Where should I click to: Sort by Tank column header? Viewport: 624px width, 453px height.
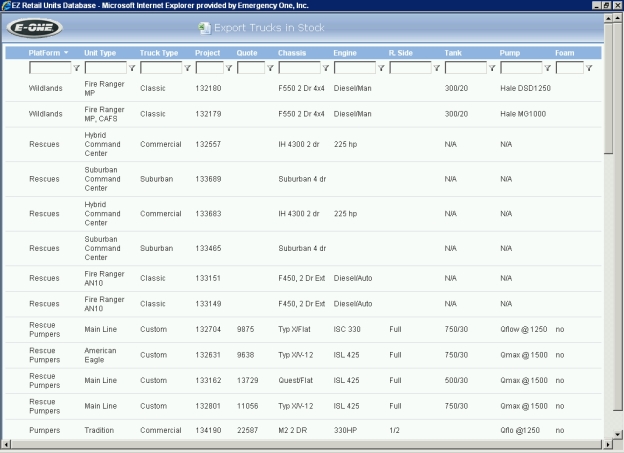point(453,53)
